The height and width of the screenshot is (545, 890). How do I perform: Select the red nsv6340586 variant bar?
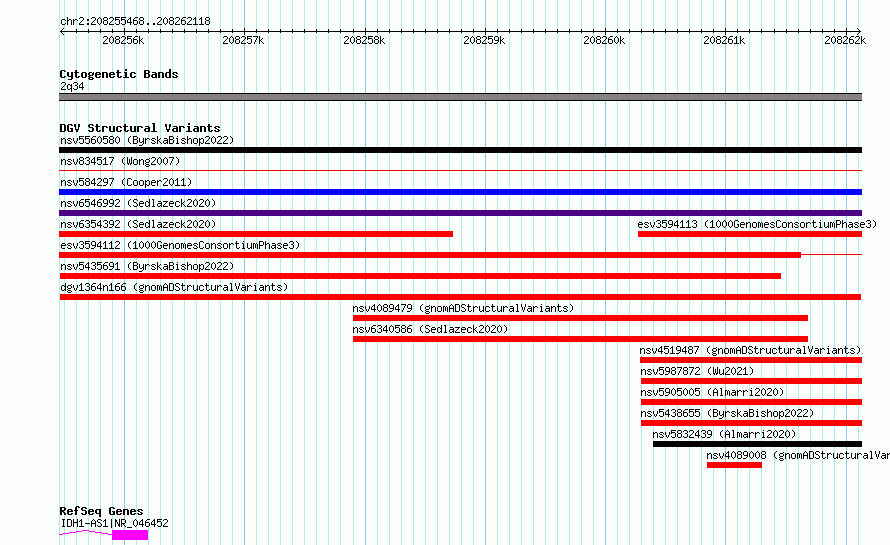(x=580, y=339)
